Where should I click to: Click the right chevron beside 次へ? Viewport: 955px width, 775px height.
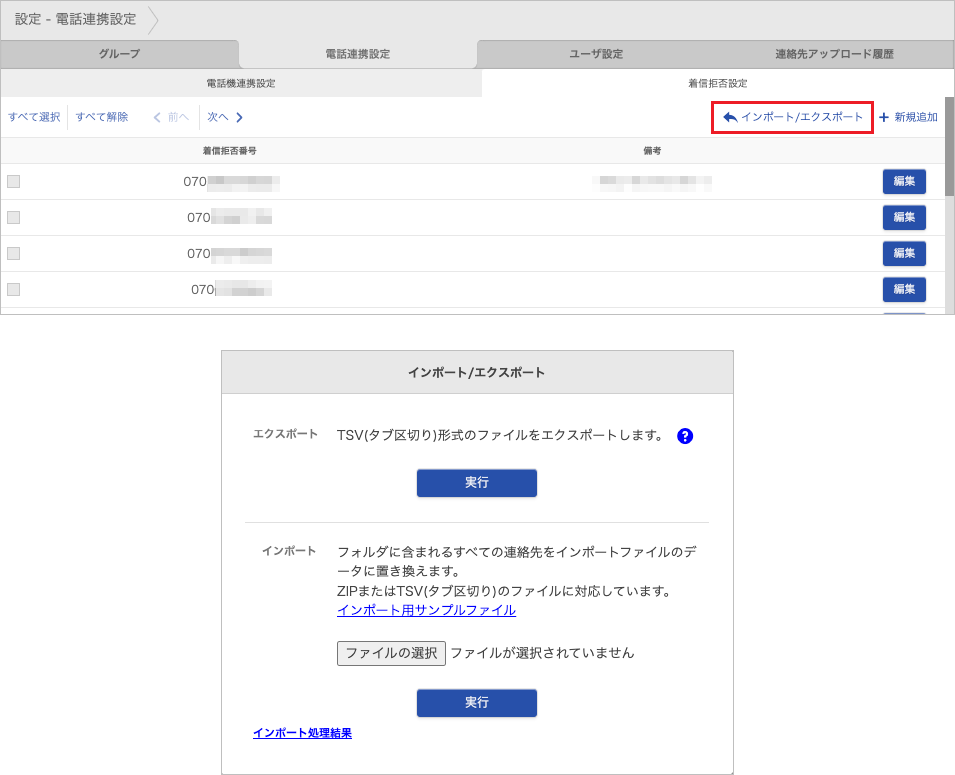point(239,117)
